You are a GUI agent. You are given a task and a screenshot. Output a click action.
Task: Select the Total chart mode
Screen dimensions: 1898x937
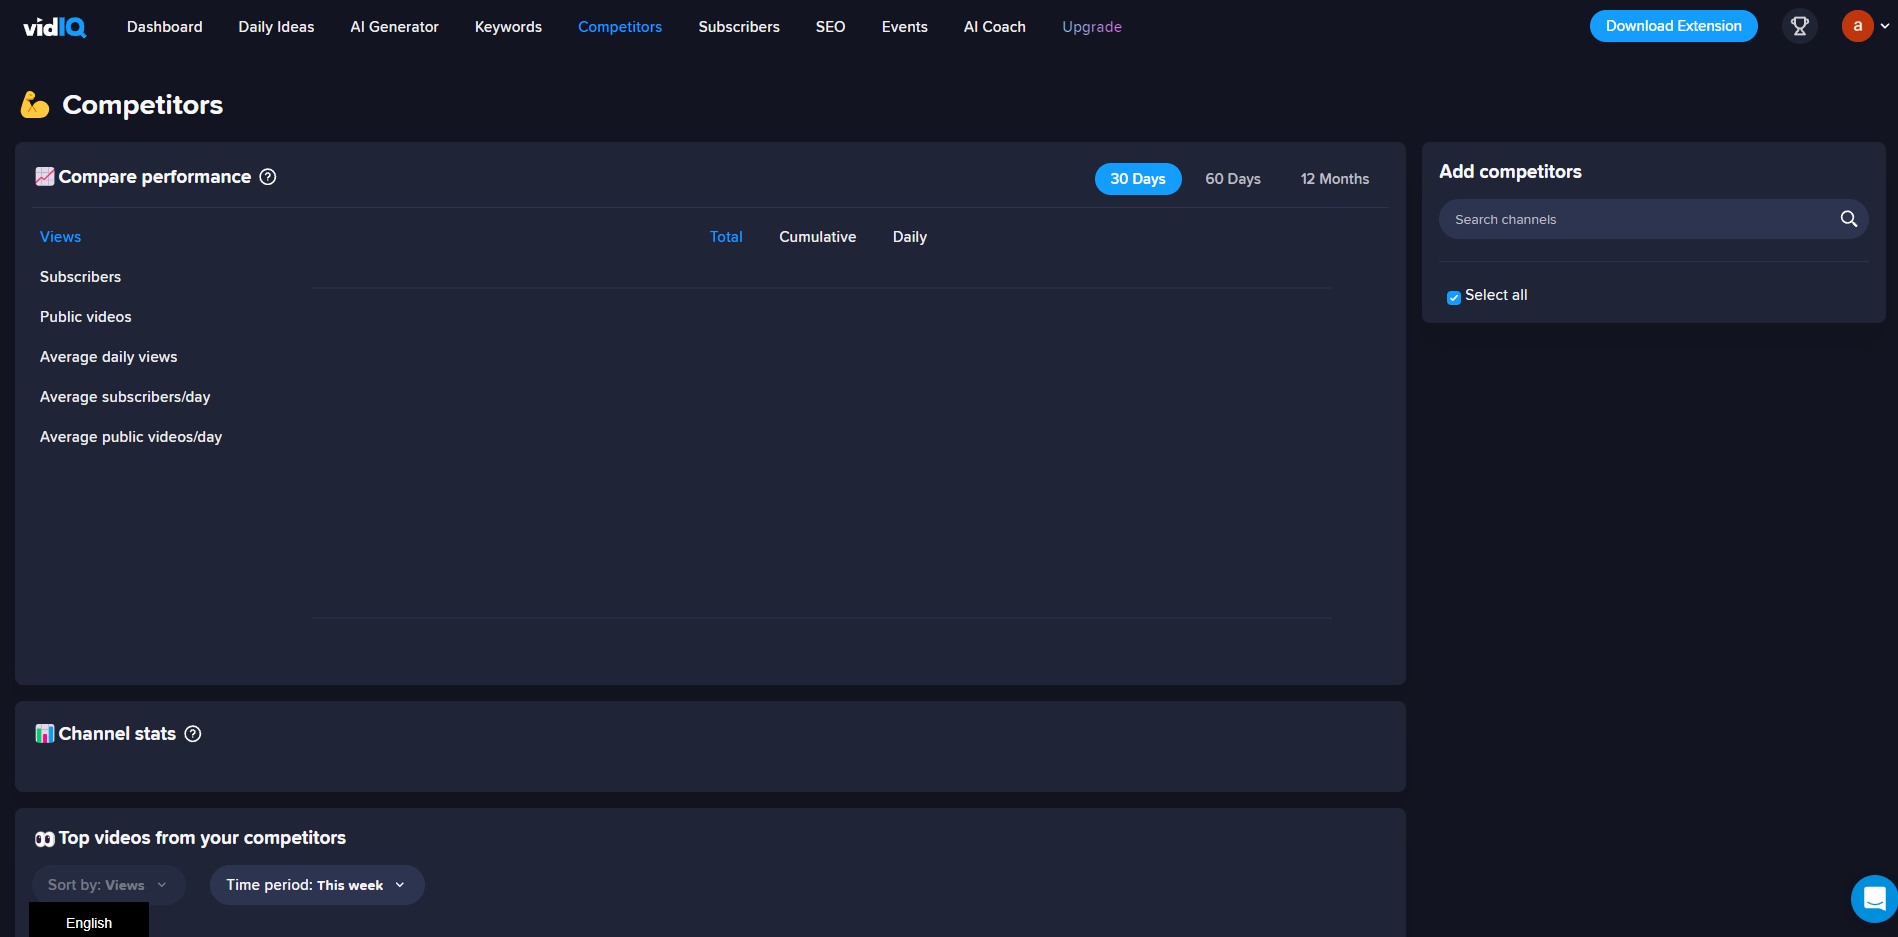point(726,237)
